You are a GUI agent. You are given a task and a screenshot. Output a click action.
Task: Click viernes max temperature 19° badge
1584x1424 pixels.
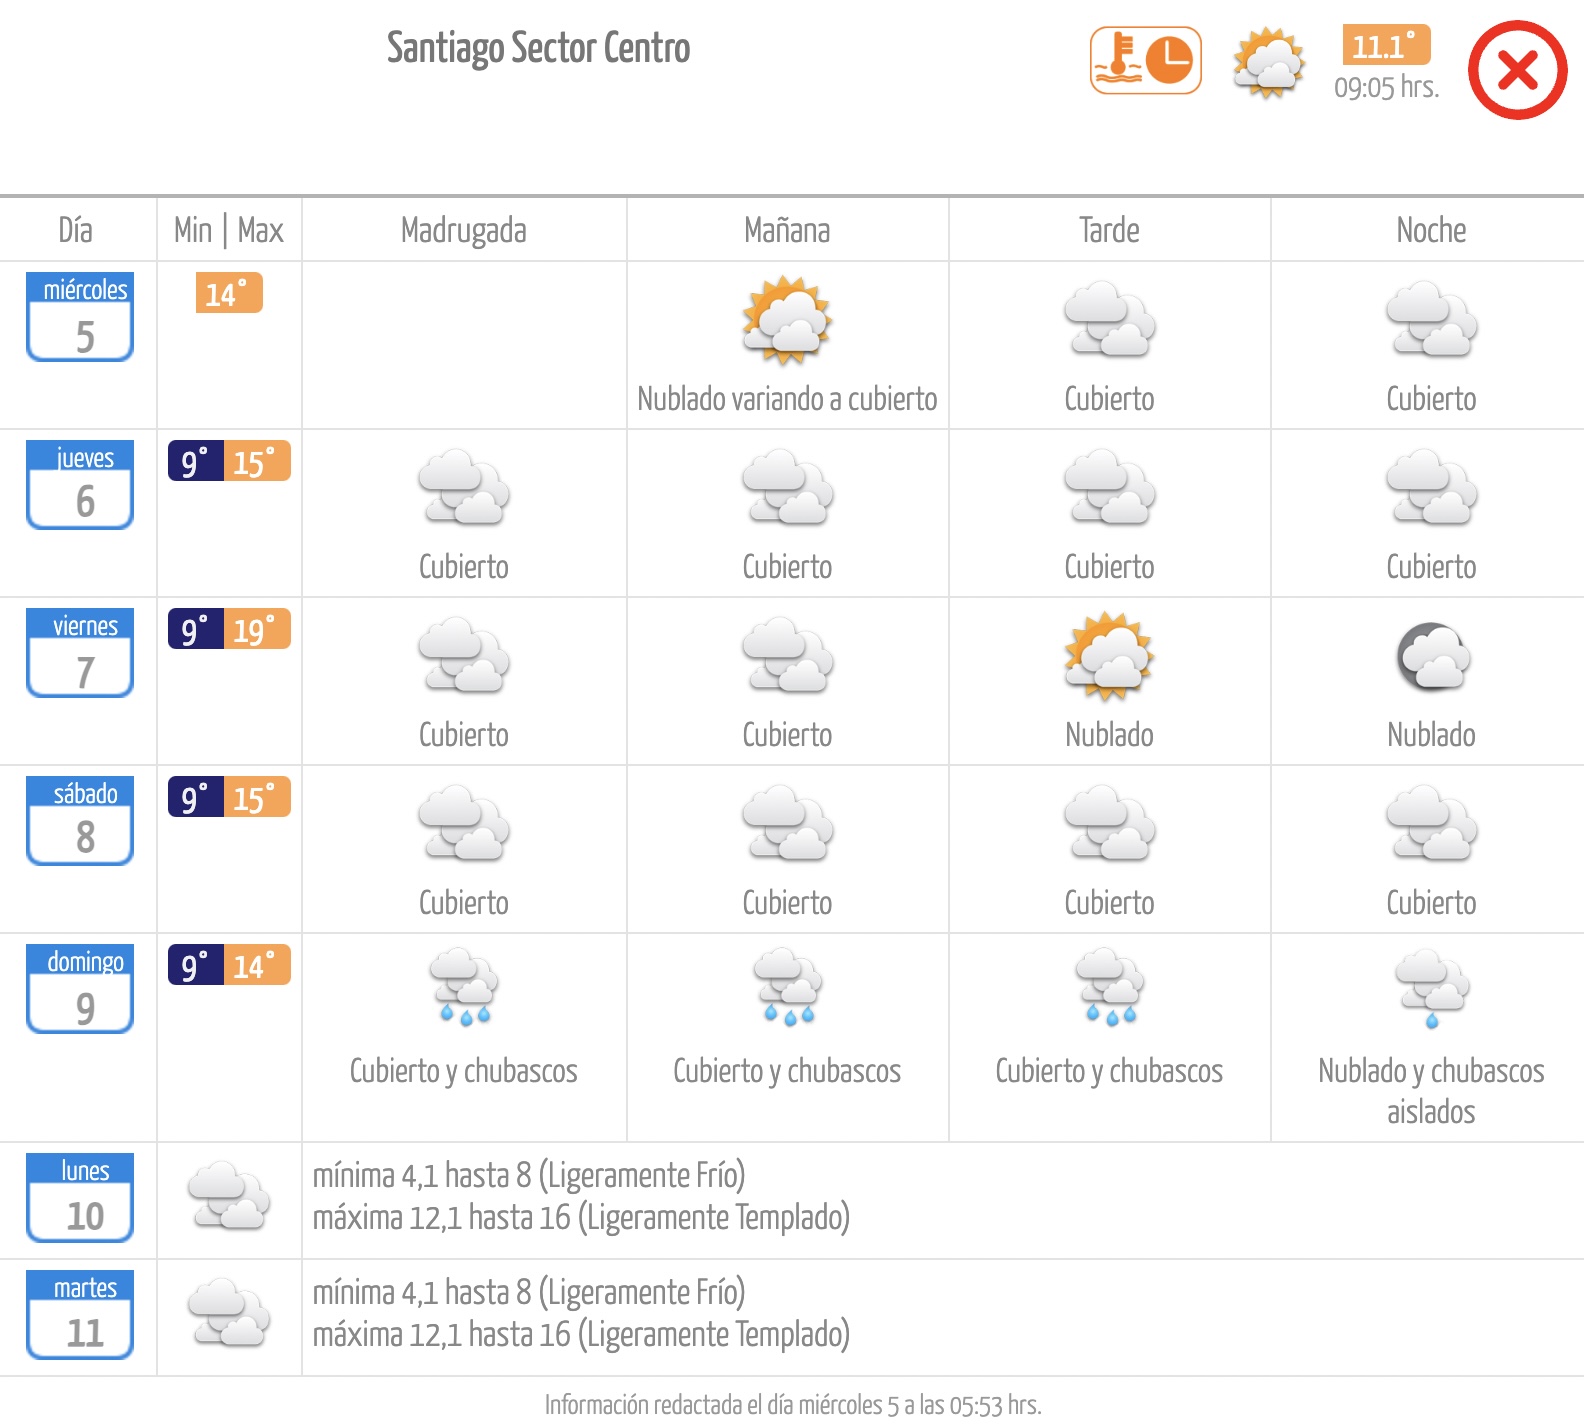click(x=257, y=629)
